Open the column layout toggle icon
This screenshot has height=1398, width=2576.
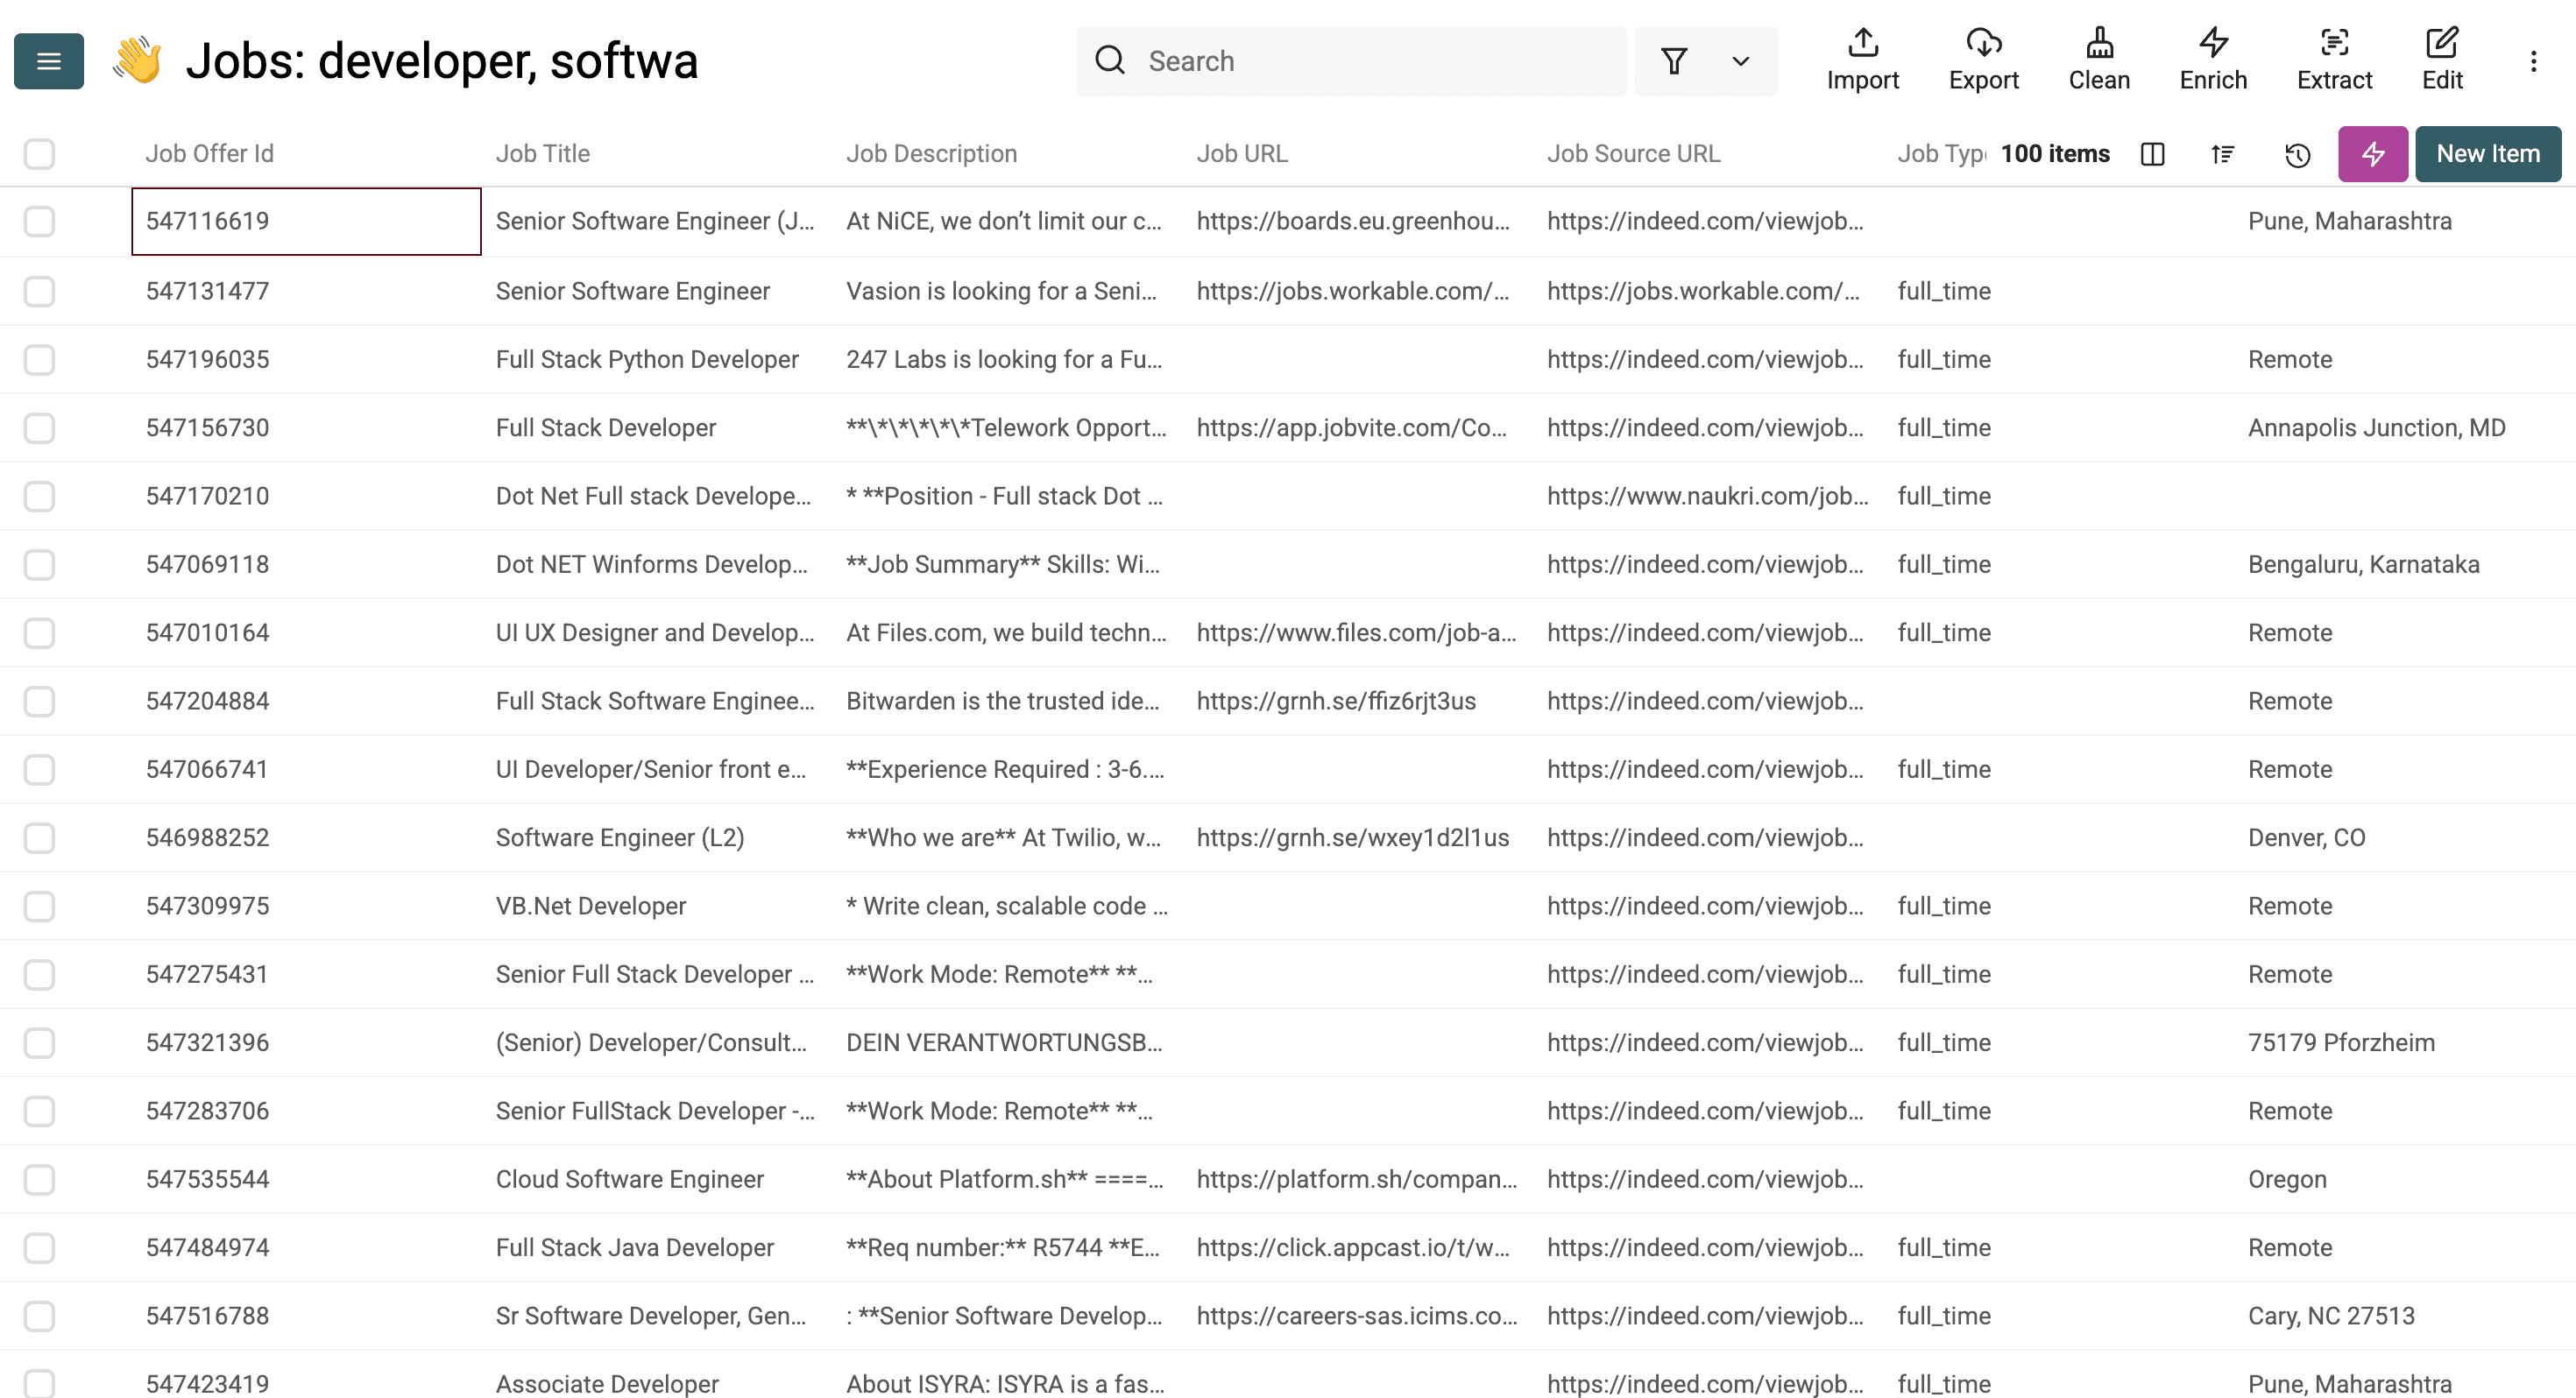(2152, 154)
